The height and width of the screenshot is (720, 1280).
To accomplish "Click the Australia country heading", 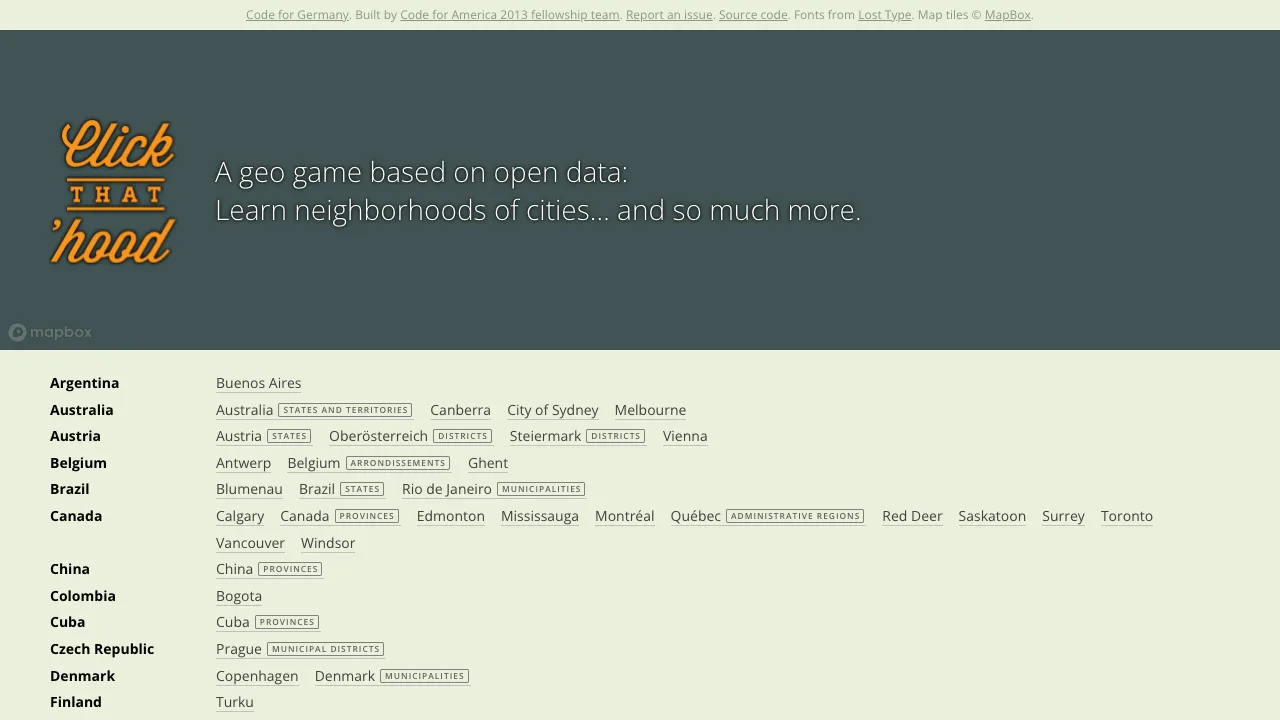I will pyautogui.click(x=82, y=410).
